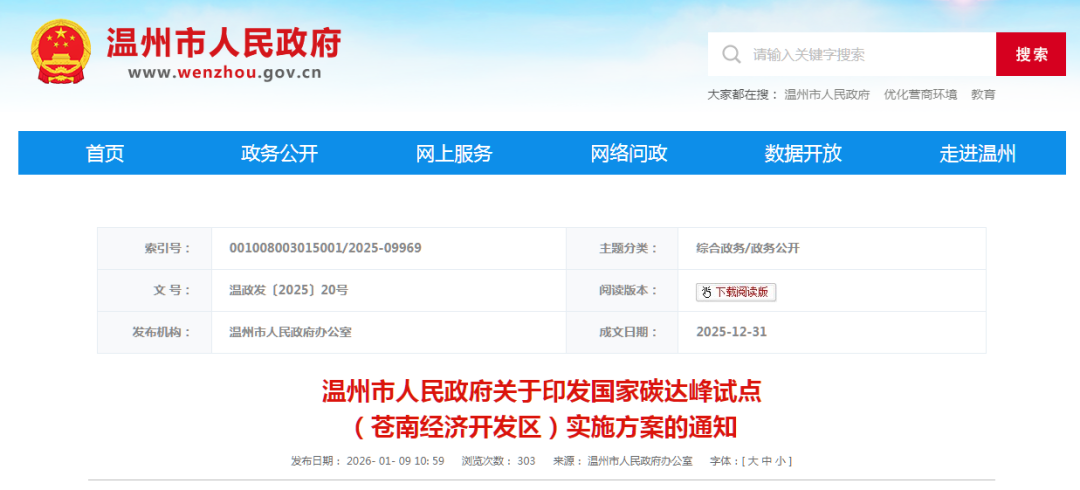Click the 温州市人民政府 site title in header
Screen dimensions: 1080x490
[224, 42]
